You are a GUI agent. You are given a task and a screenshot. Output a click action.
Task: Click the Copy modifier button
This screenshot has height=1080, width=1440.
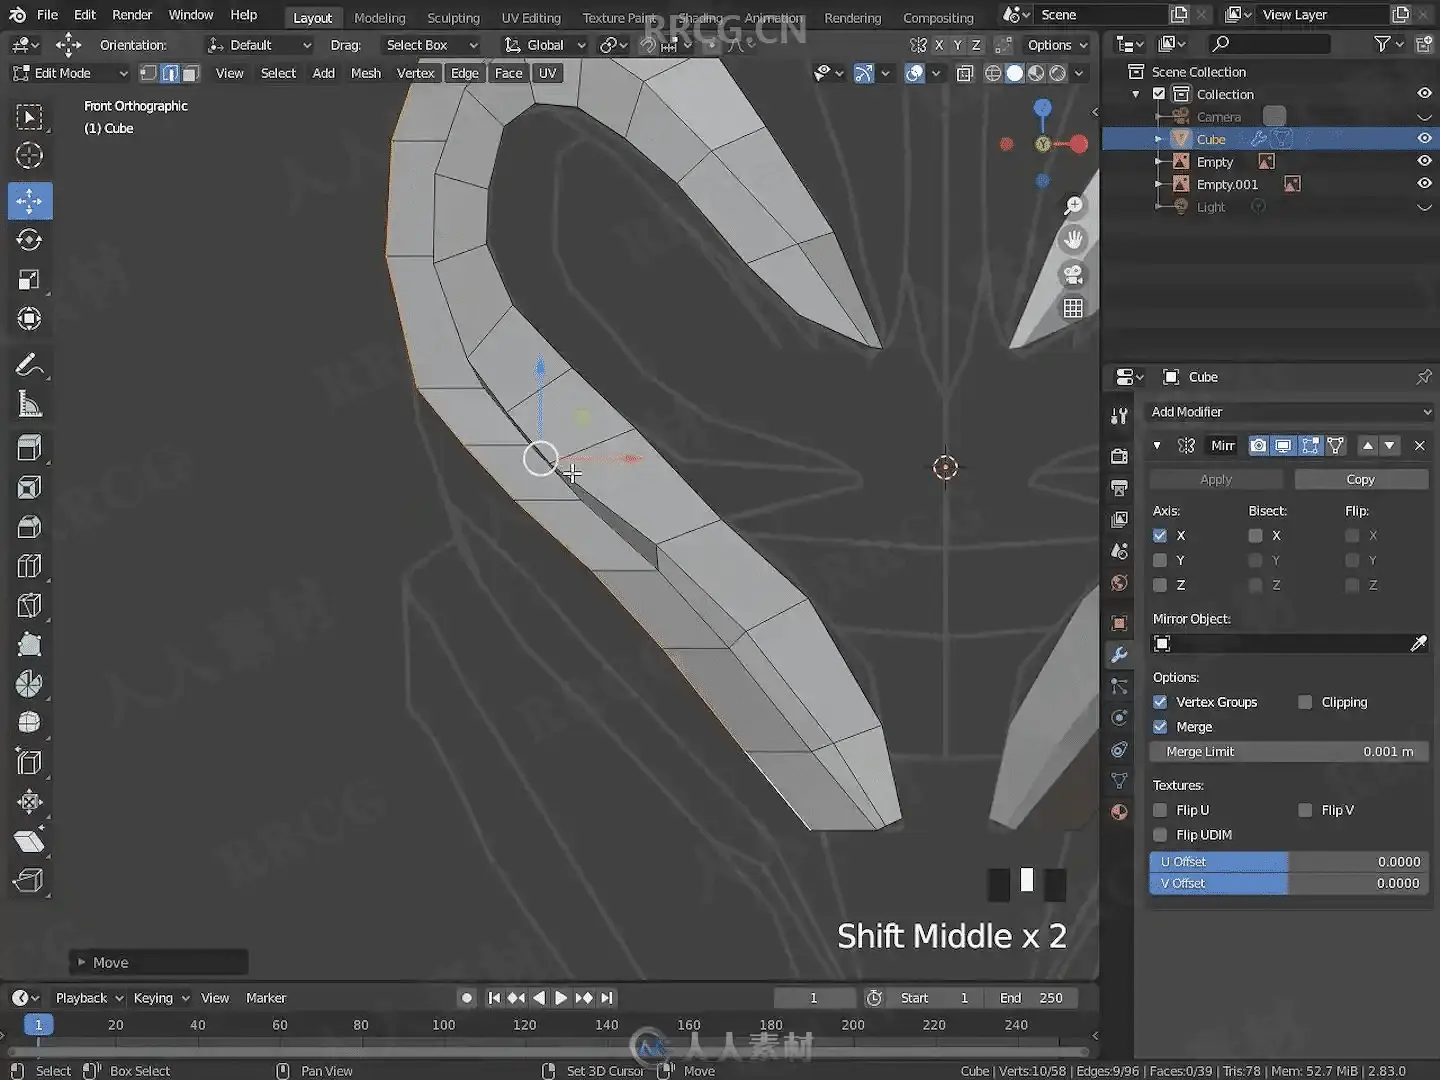pyautogui.click(x=1360, y=479)
